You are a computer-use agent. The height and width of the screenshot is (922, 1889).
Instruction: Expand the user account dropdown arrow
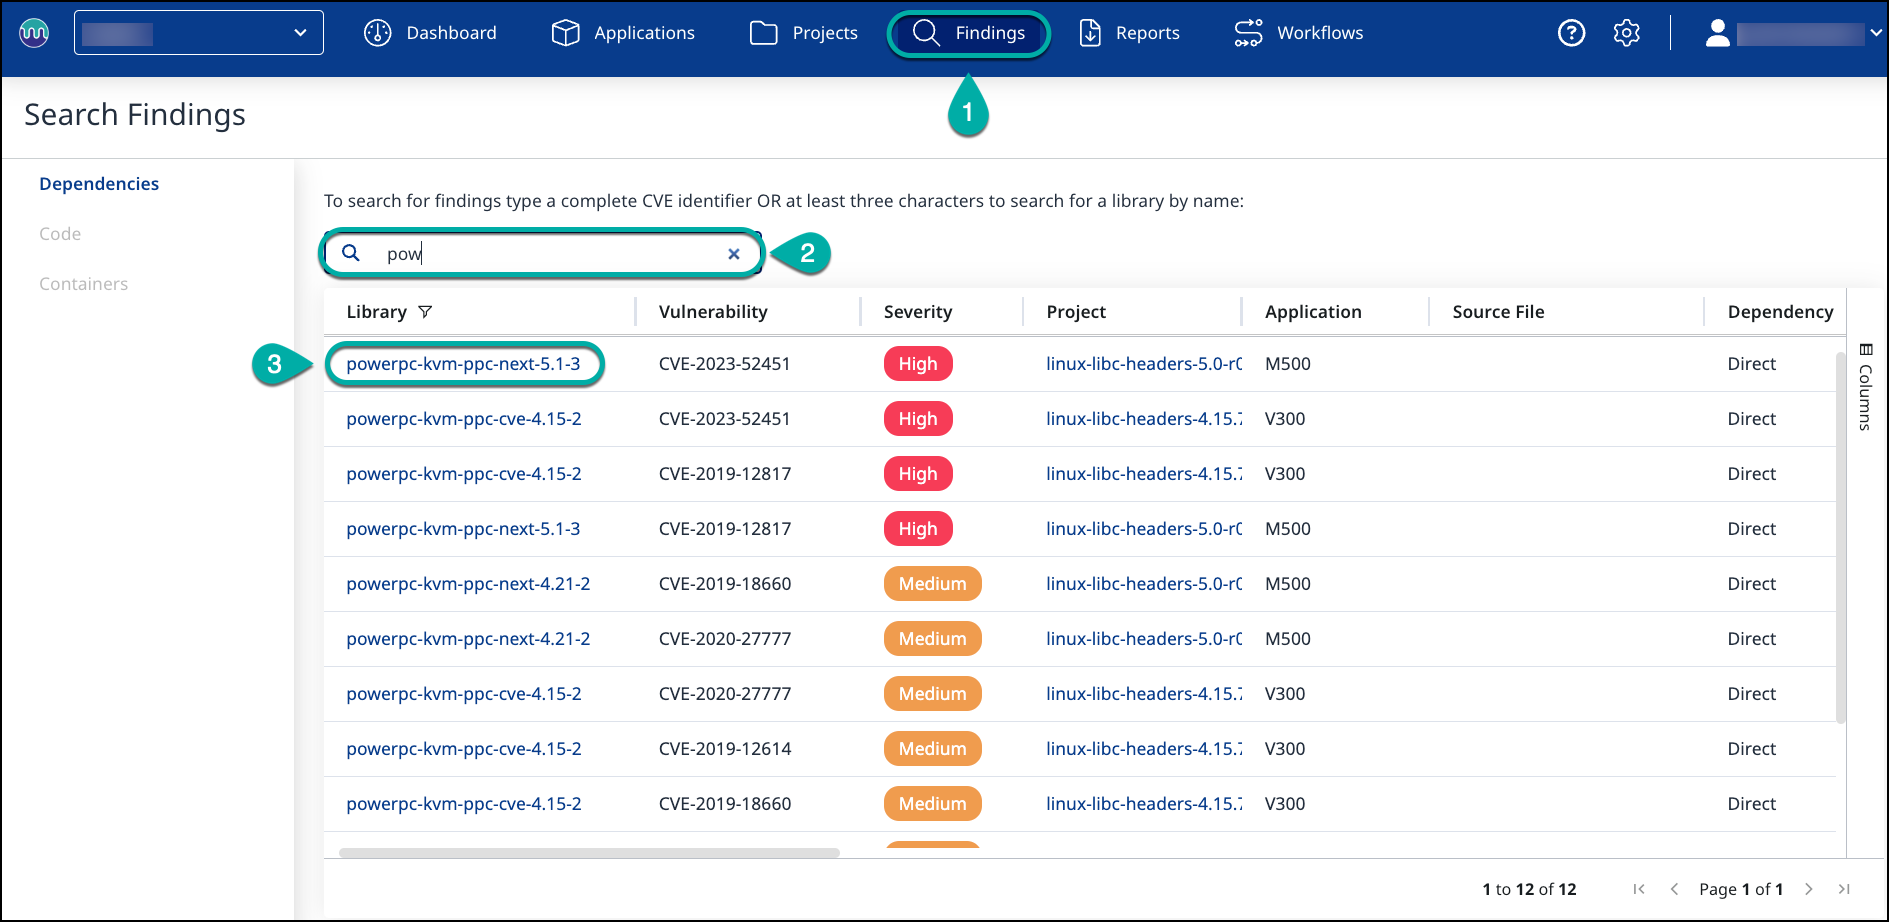pos(1876,33)
